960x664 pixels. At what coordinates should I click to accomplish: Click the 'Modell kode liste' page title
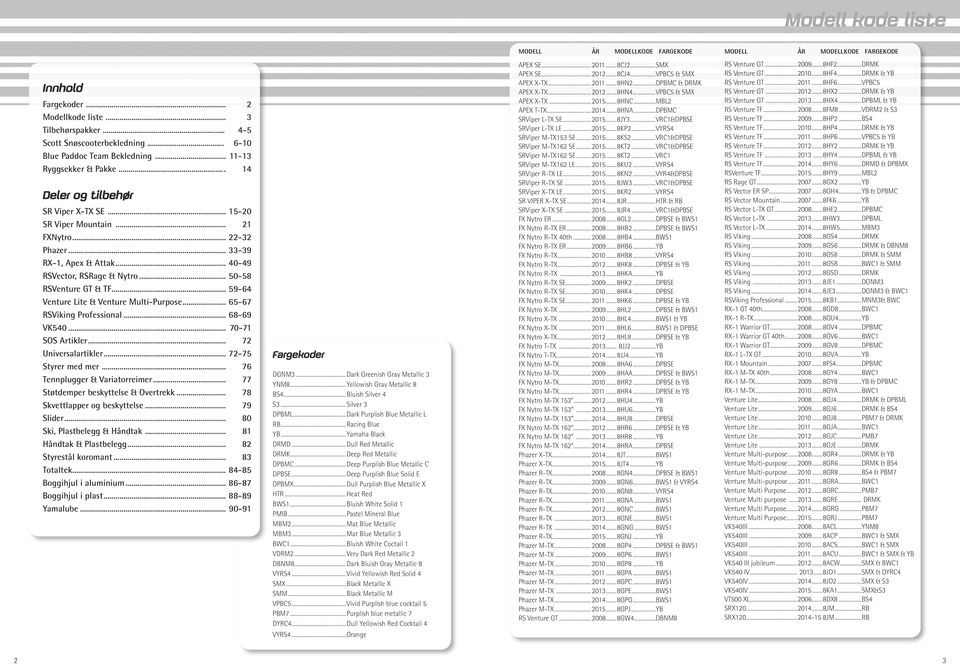[x=865, y=20]
